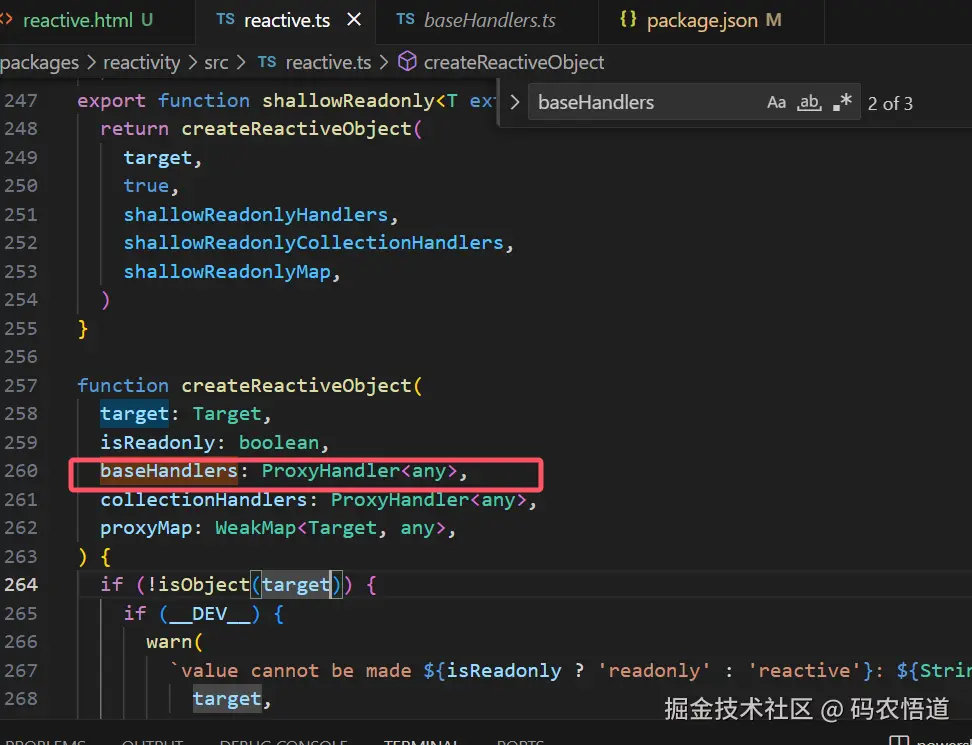
Task: Click shallowReadonlyMap on line 253
Action: click(227, 271)
